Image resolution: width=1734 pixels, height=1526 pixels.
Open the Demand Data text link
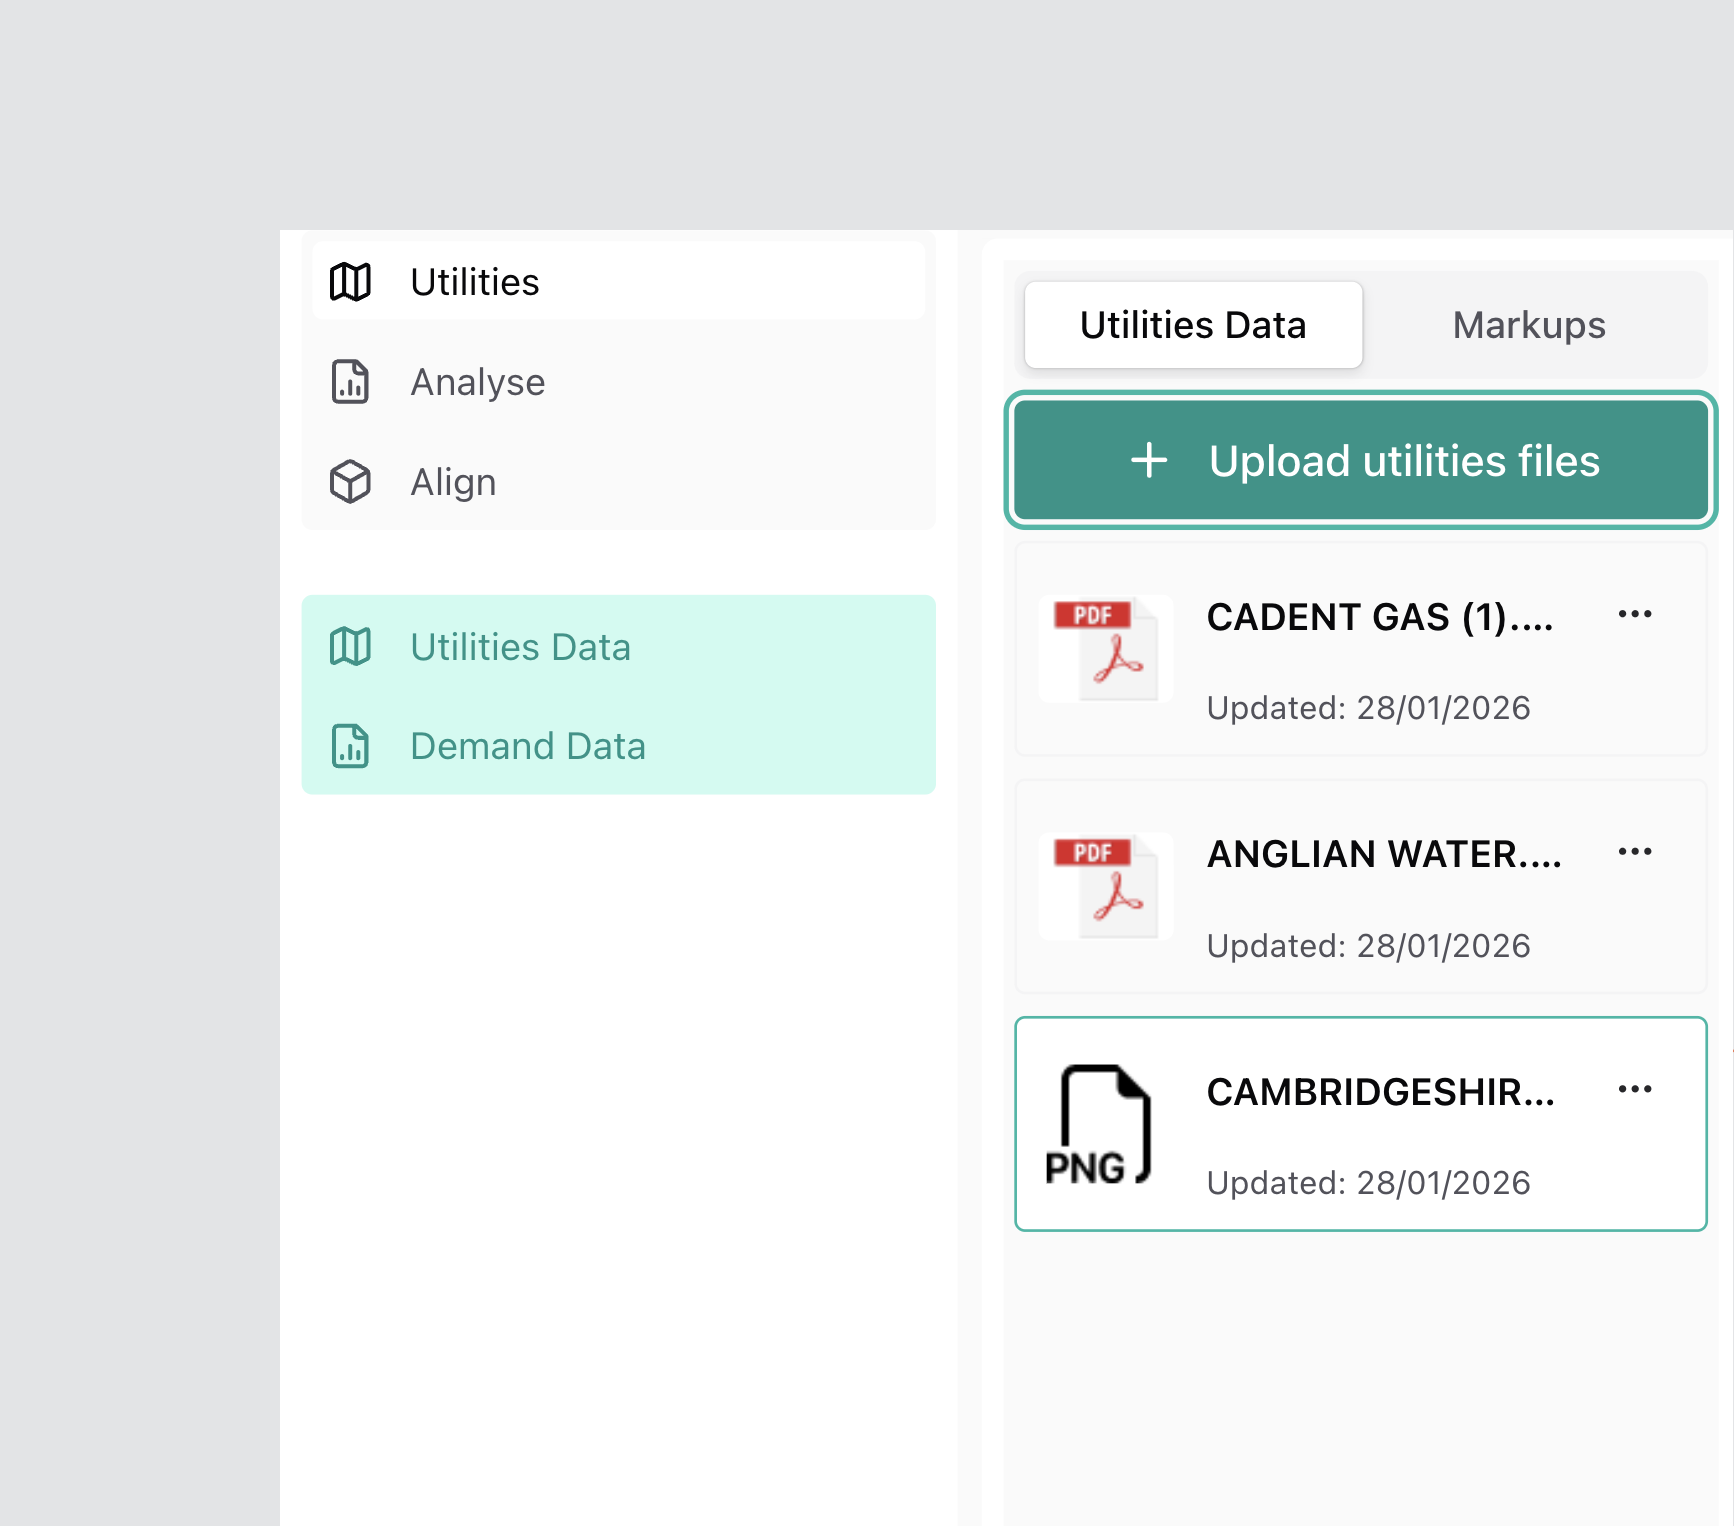(x=527, y=746)
